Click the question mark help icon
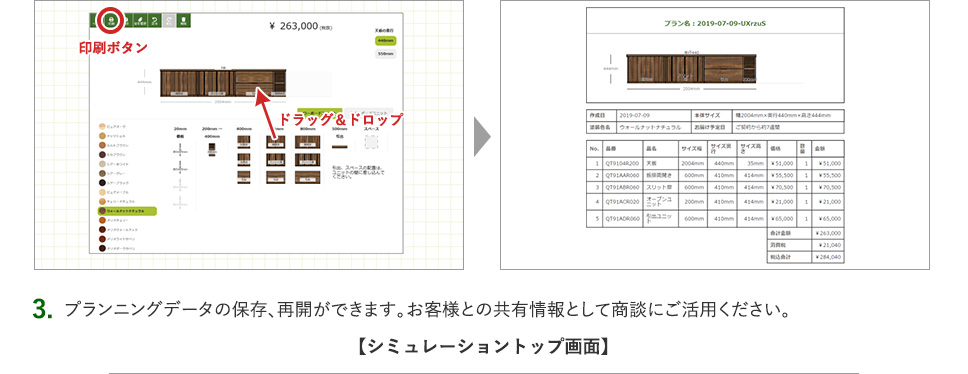This screenshot has height=374, width=968. (155, 20)
